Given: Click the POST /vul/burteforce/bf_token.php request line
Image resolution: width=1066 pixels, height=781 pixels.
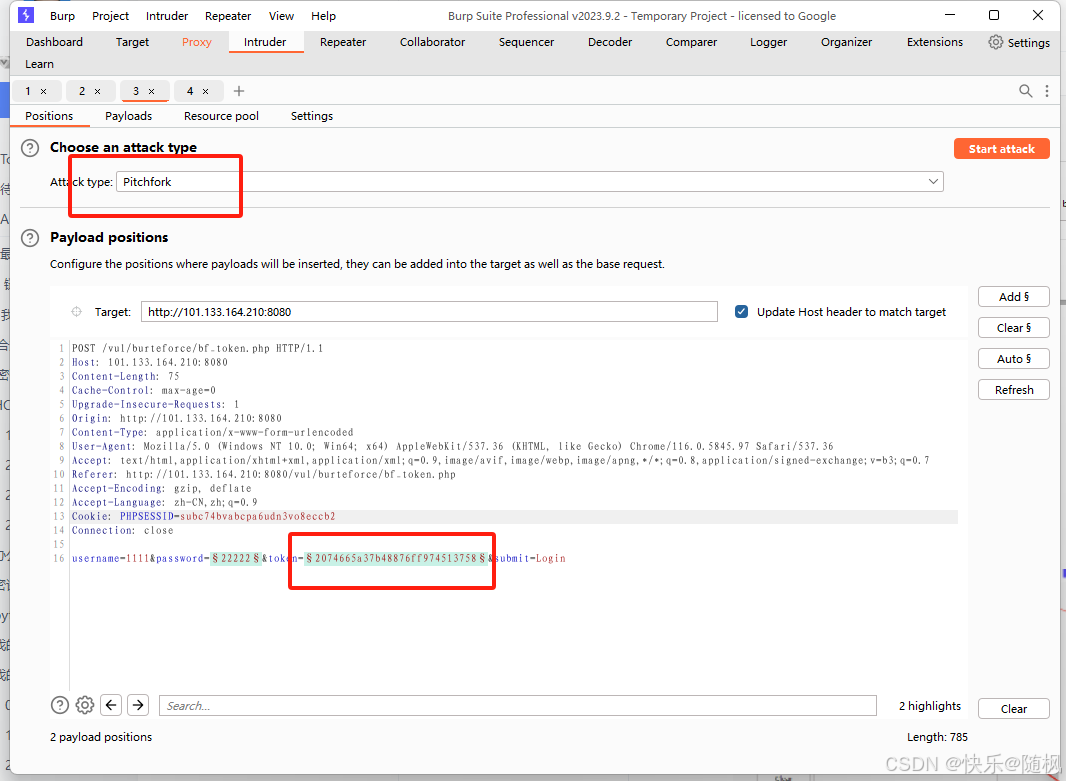Looking at the screenshot, I should click(197, 348).
